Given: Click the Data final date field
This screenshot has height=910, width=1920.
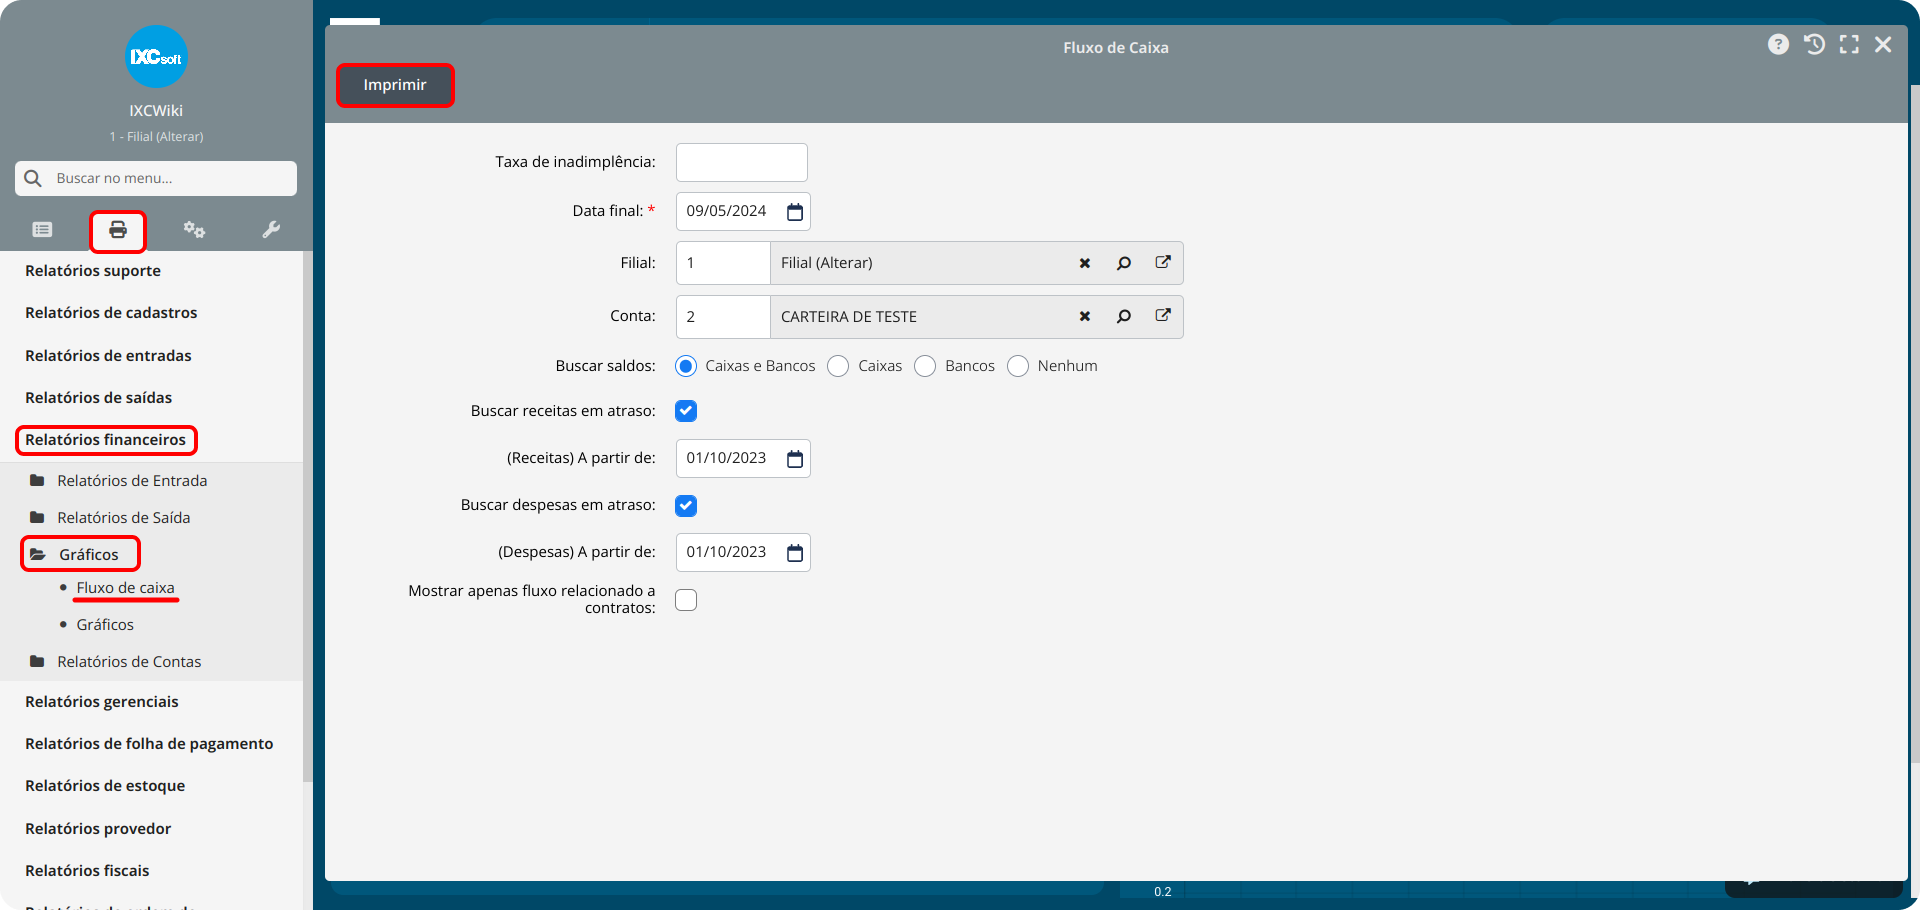Looking at the screenshot, I should click(x=743, y=212).
